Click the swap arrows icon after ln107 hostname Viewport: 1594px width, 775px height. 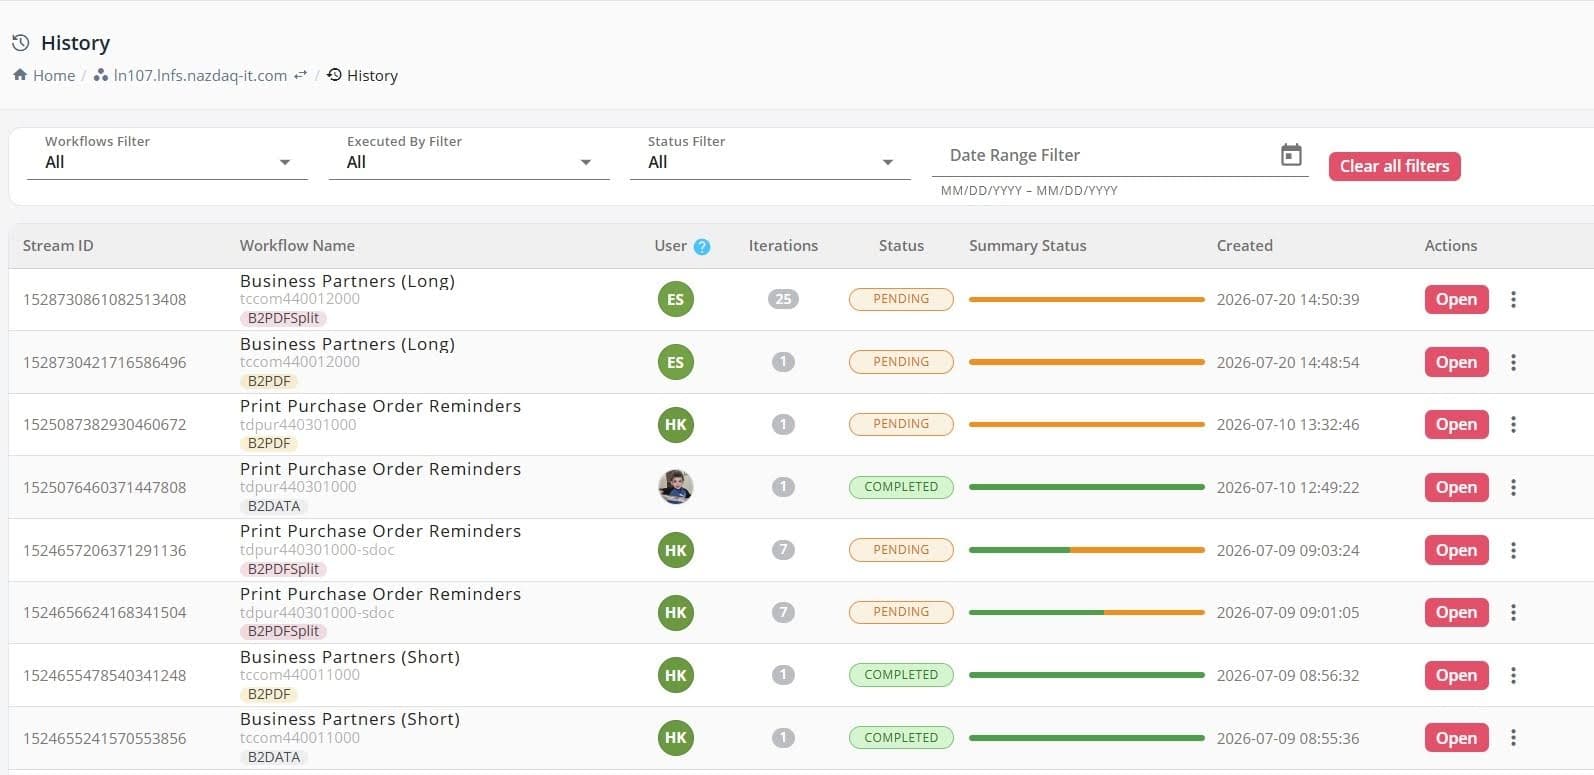pos(300,75)
